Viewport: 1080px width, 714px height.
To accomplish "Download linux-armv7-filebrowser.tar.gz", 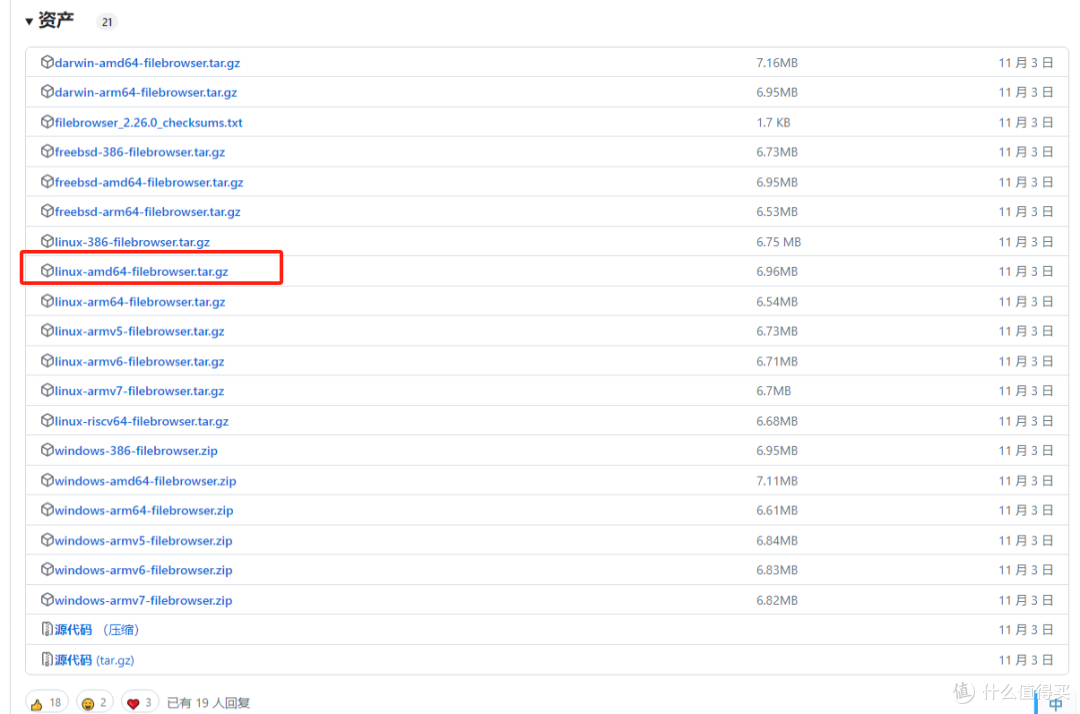I will pos(139,391).
